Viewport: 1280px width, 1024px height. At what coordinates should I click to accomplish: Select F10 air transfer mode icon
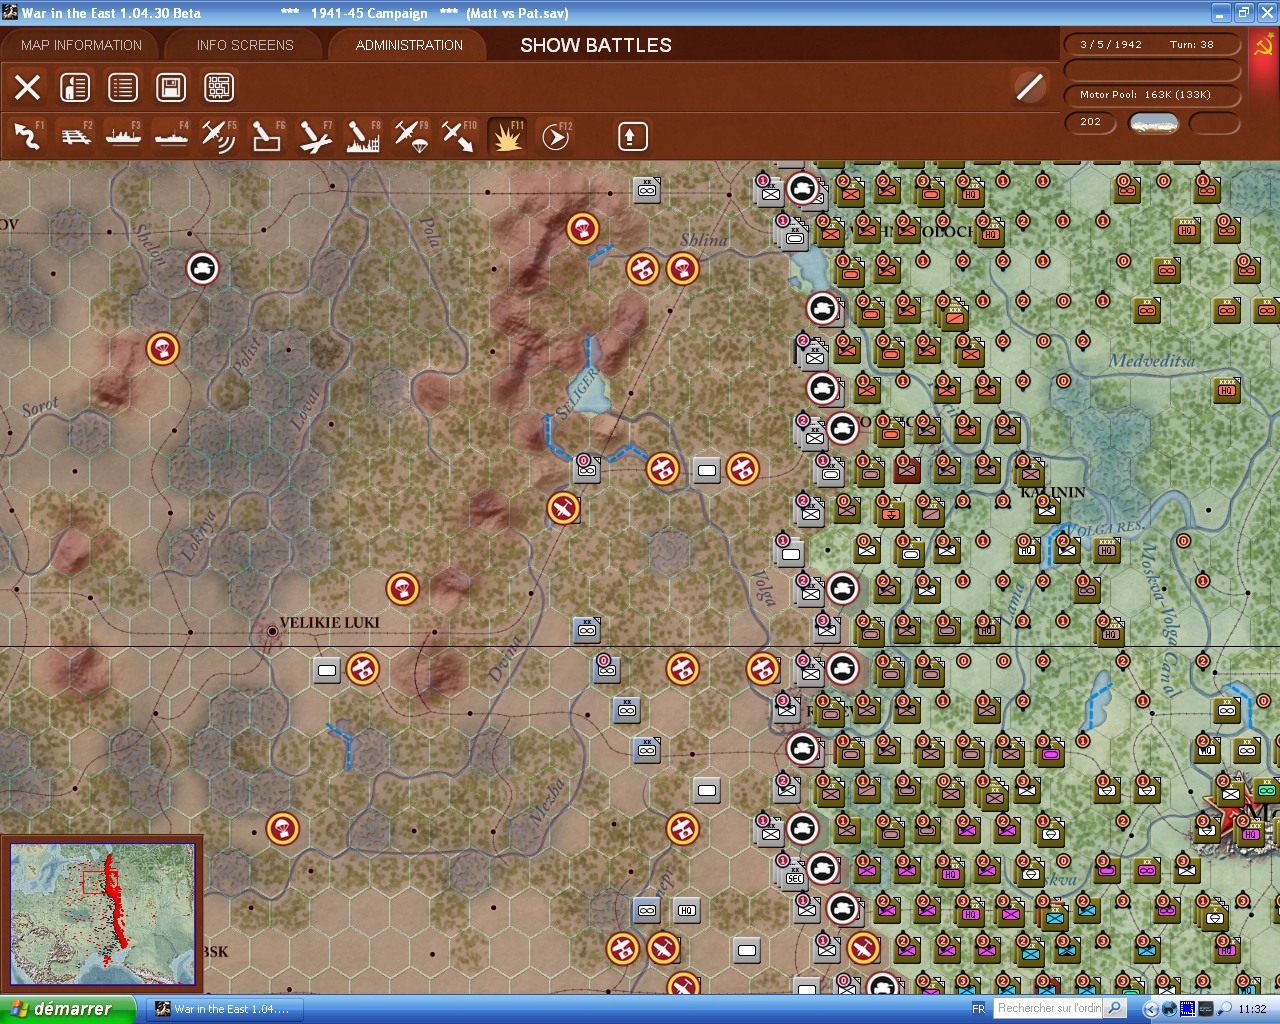(x=459, y=136)
